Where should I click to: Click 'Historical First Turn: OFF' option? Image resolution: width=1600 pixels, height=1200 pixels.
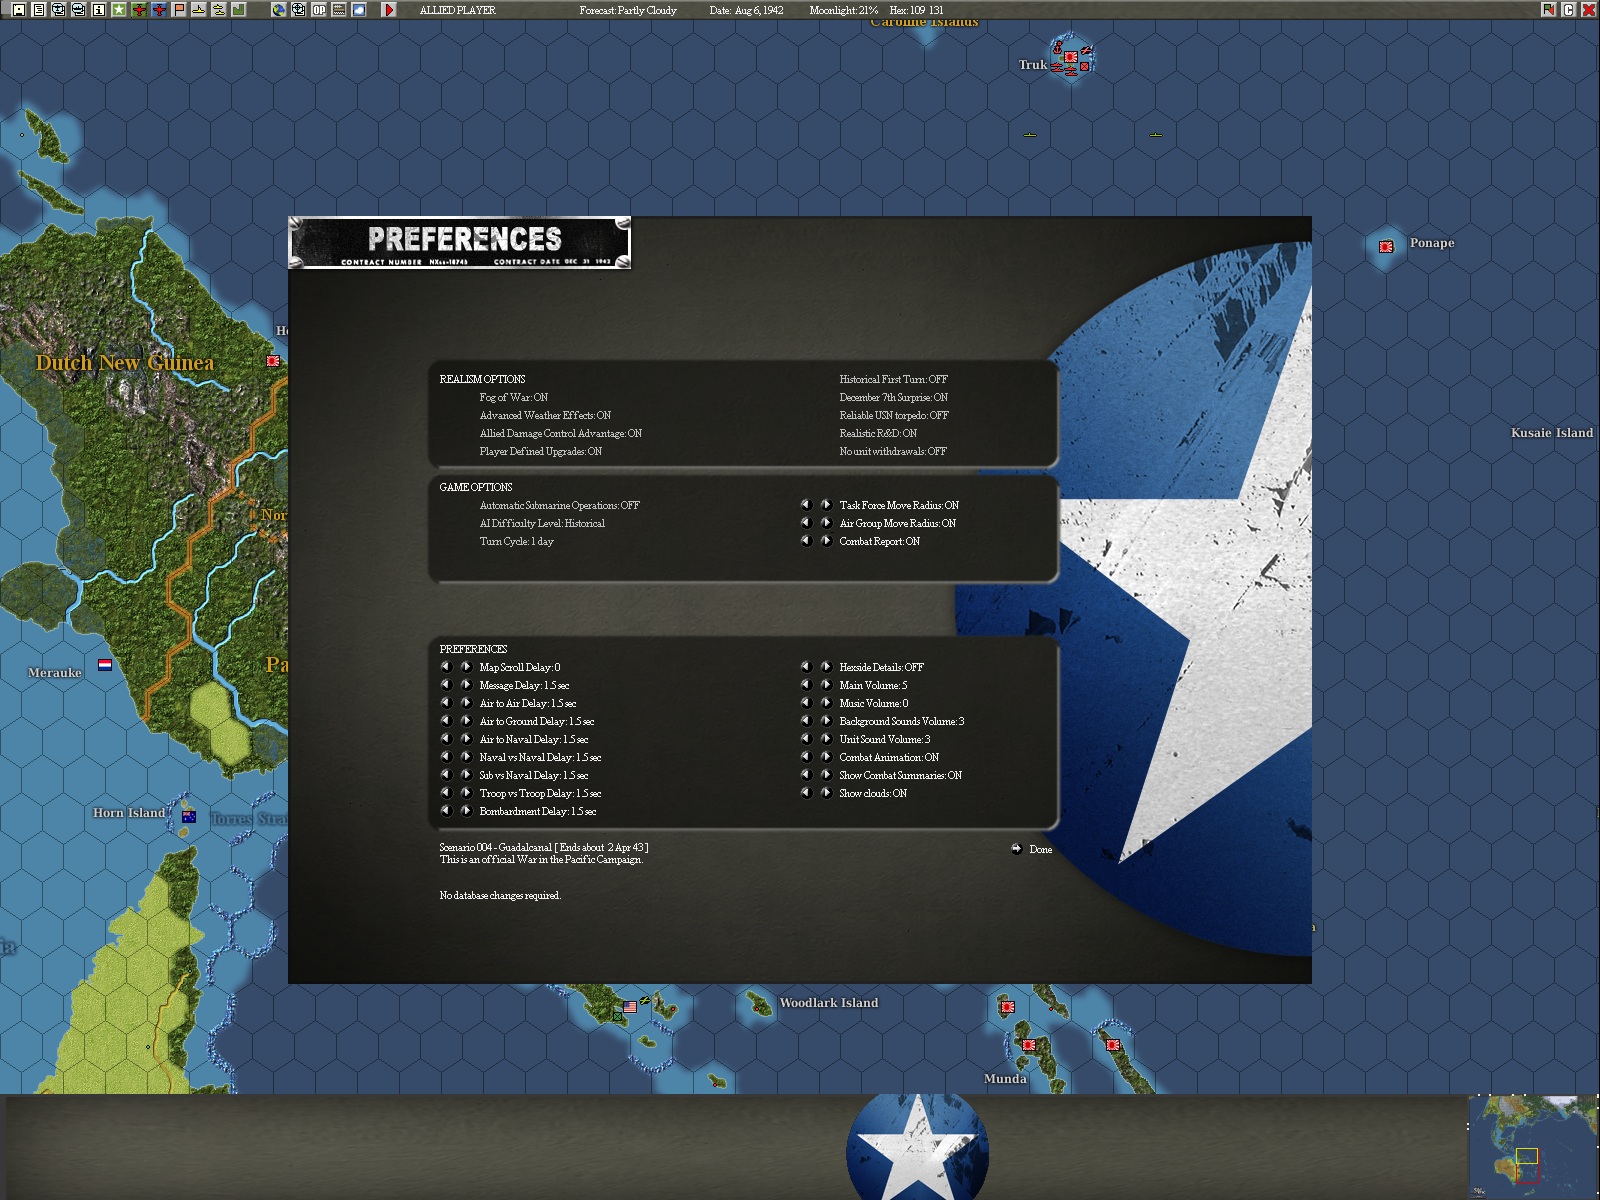click(894, 379)
